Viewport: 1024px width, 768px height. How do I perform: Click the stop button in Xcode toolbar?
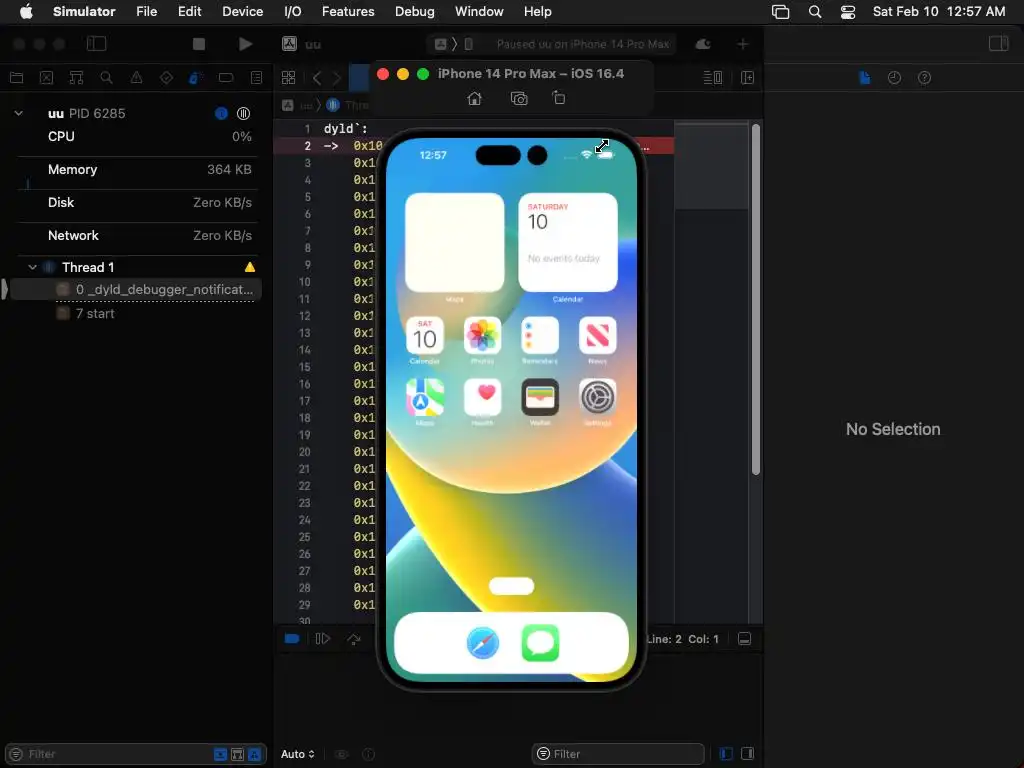199,44
